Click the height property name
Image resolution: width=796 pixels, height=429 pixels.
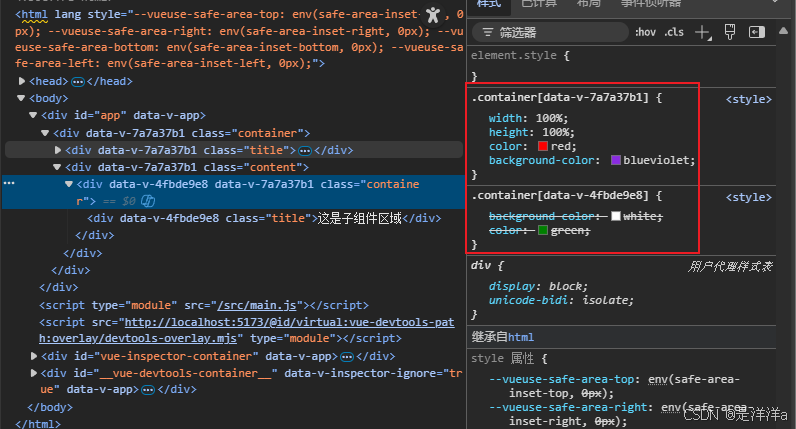[509, 133]
